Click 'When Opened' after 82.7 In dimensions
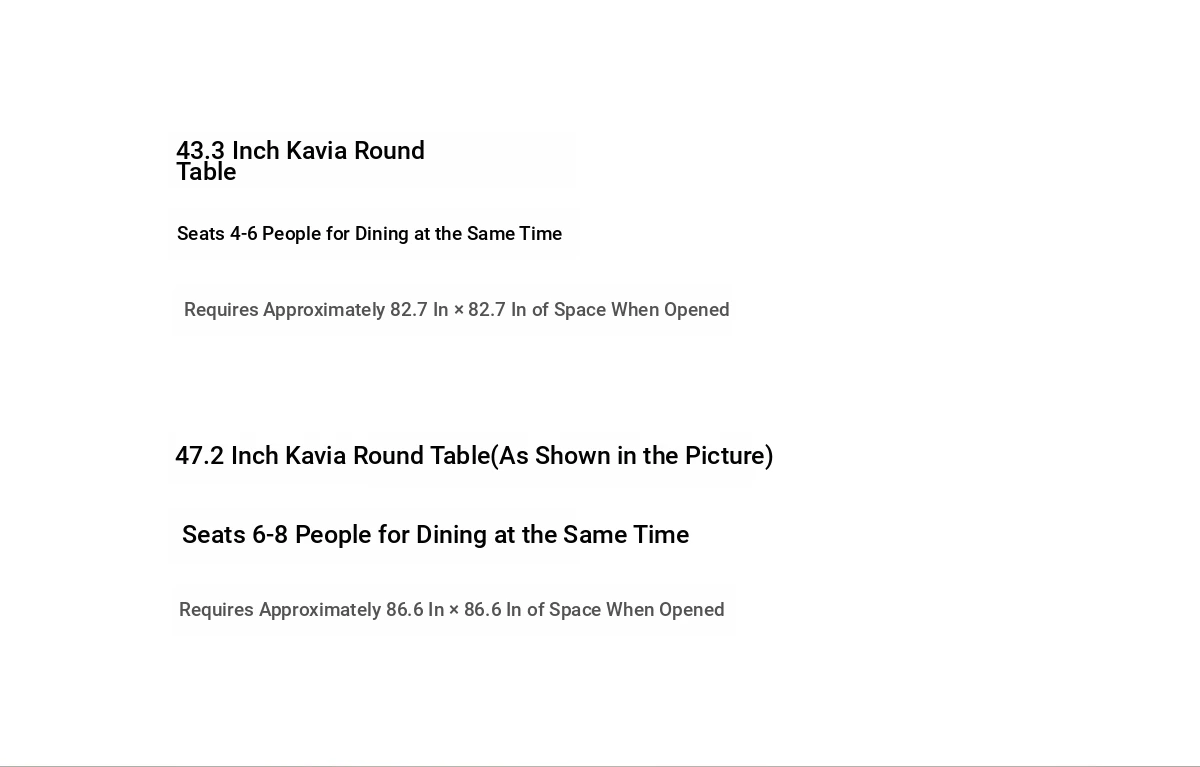The image size is (1200, 767). (x=670, y=310)
